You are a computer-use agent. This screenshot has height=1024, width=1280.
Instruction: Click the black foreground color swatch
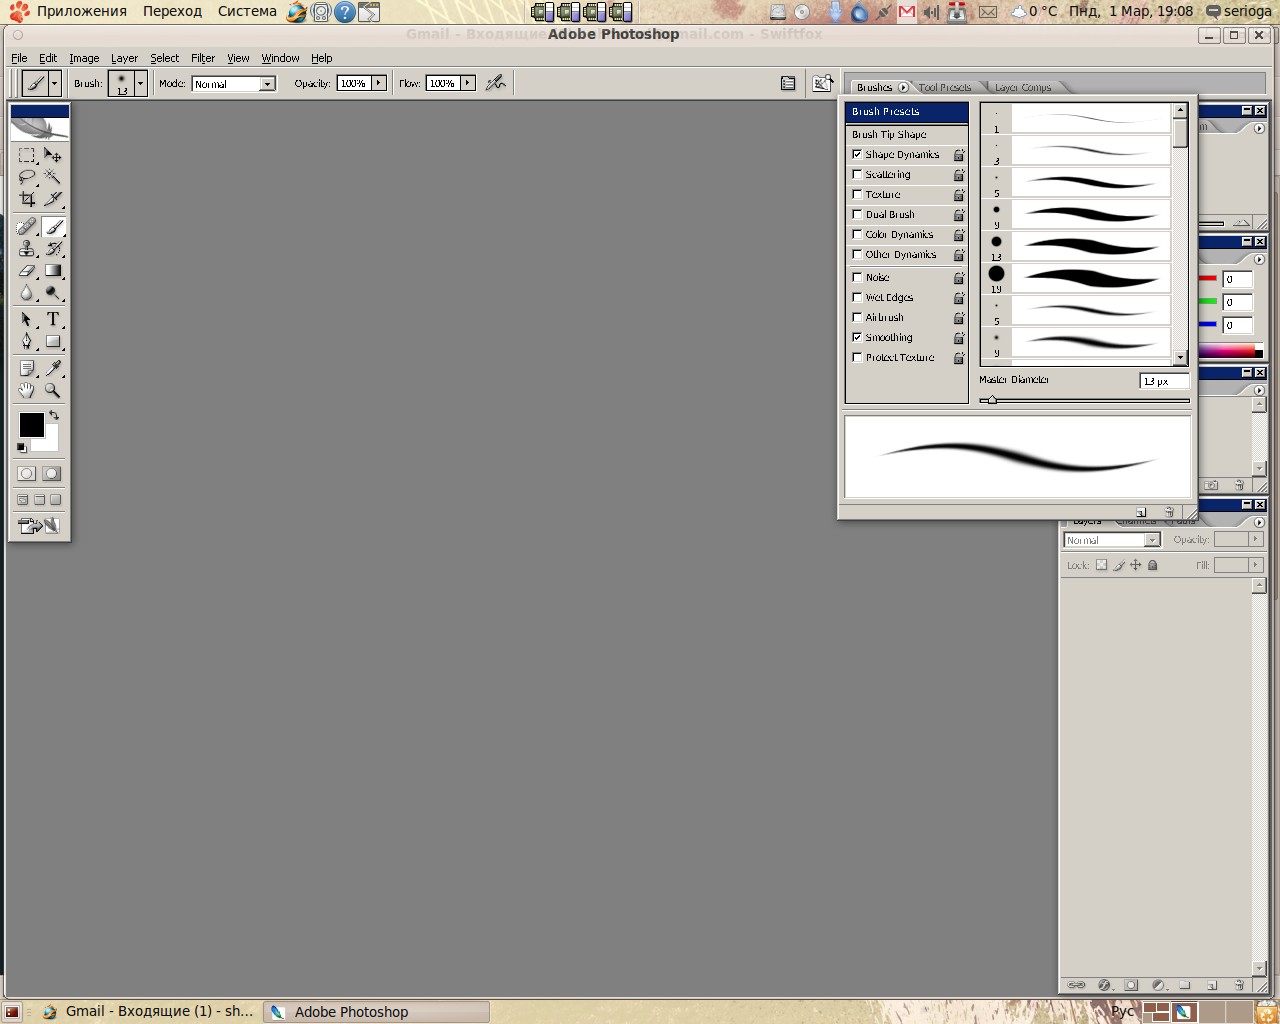31,425
